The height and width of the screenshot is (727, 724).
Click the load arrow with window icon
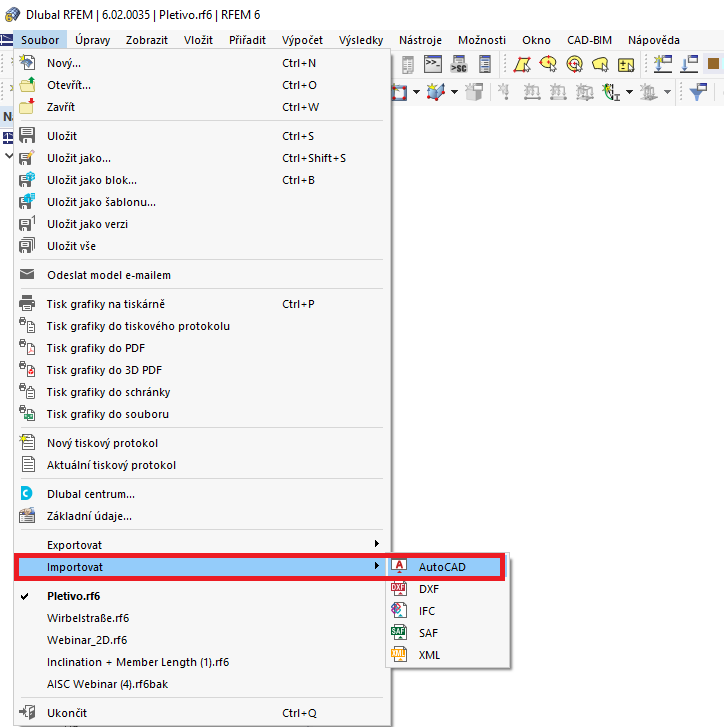click(x=689, y=64)
